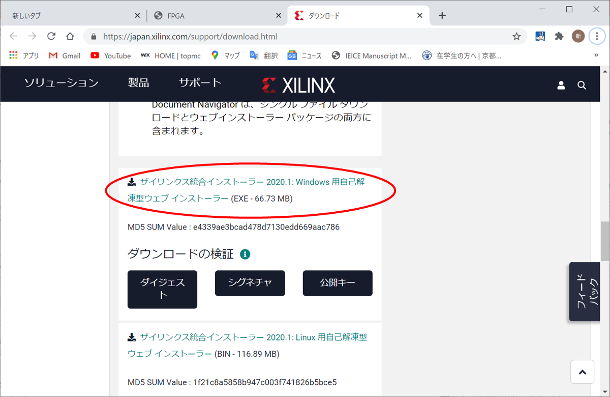Viewport: 610px width, 397px height.
Task: Open the Apps grid bookmark
Action: pyautogui.click(x=24, y=56)
